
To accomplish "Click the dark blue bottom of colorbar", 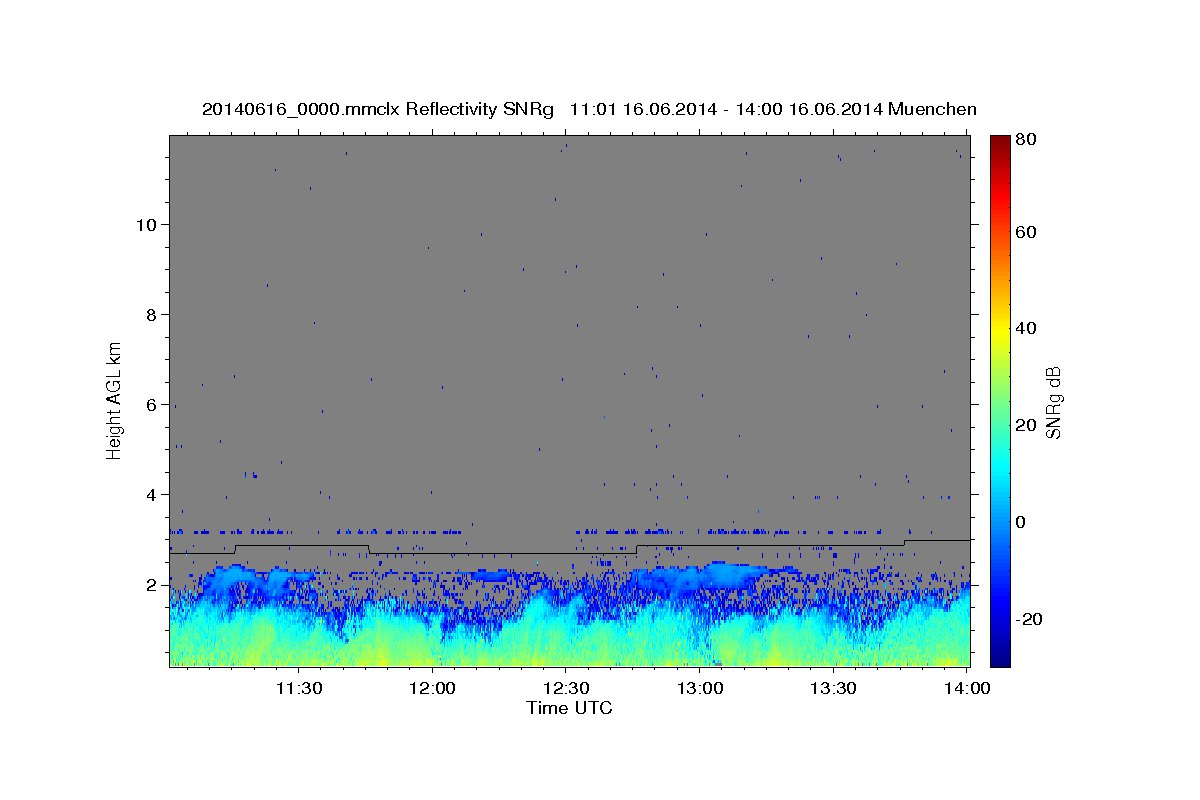I will [1000, 656].
